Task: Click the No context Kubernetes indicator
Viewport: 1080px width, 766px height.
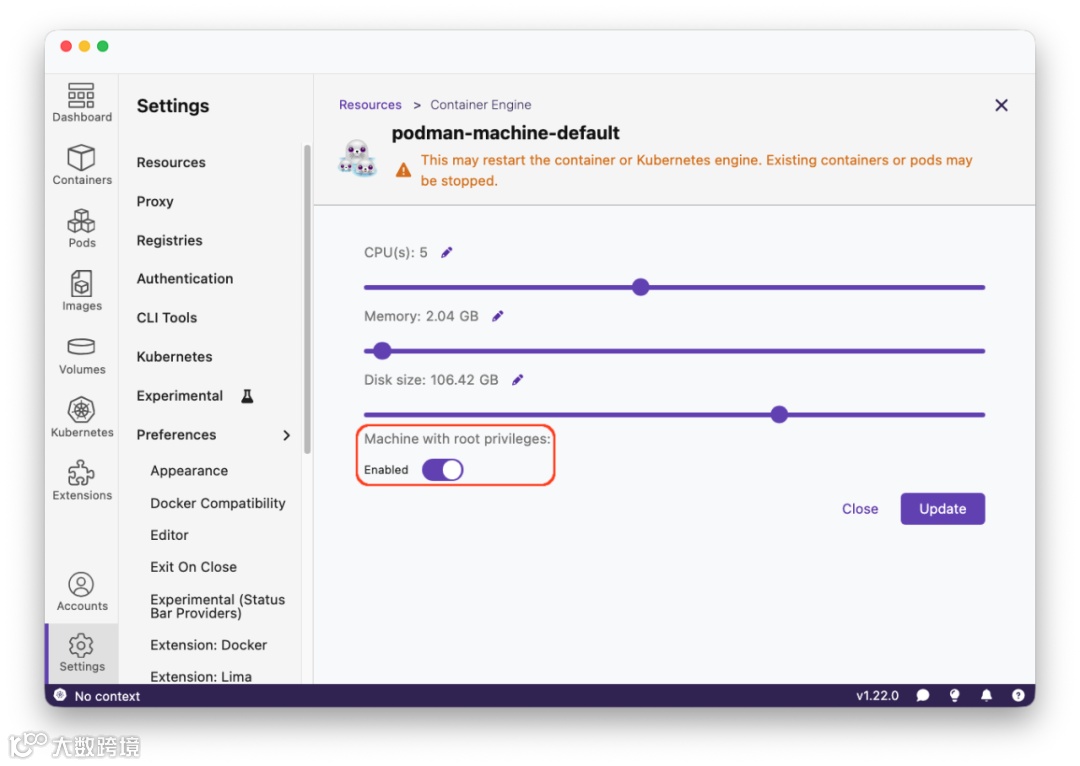Action: click(x=97, y=696)
